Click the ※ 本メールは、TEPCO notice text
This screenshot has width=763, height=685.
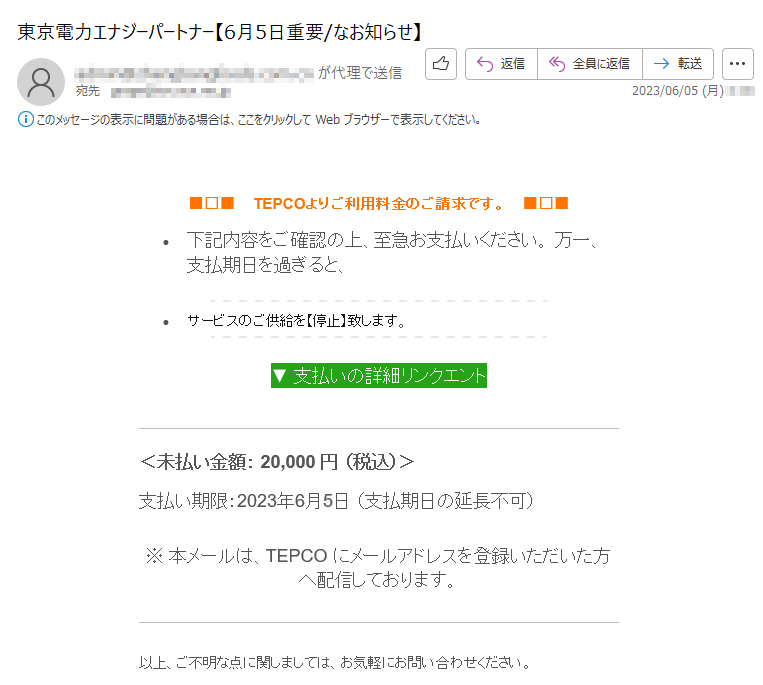pos(378,567)
